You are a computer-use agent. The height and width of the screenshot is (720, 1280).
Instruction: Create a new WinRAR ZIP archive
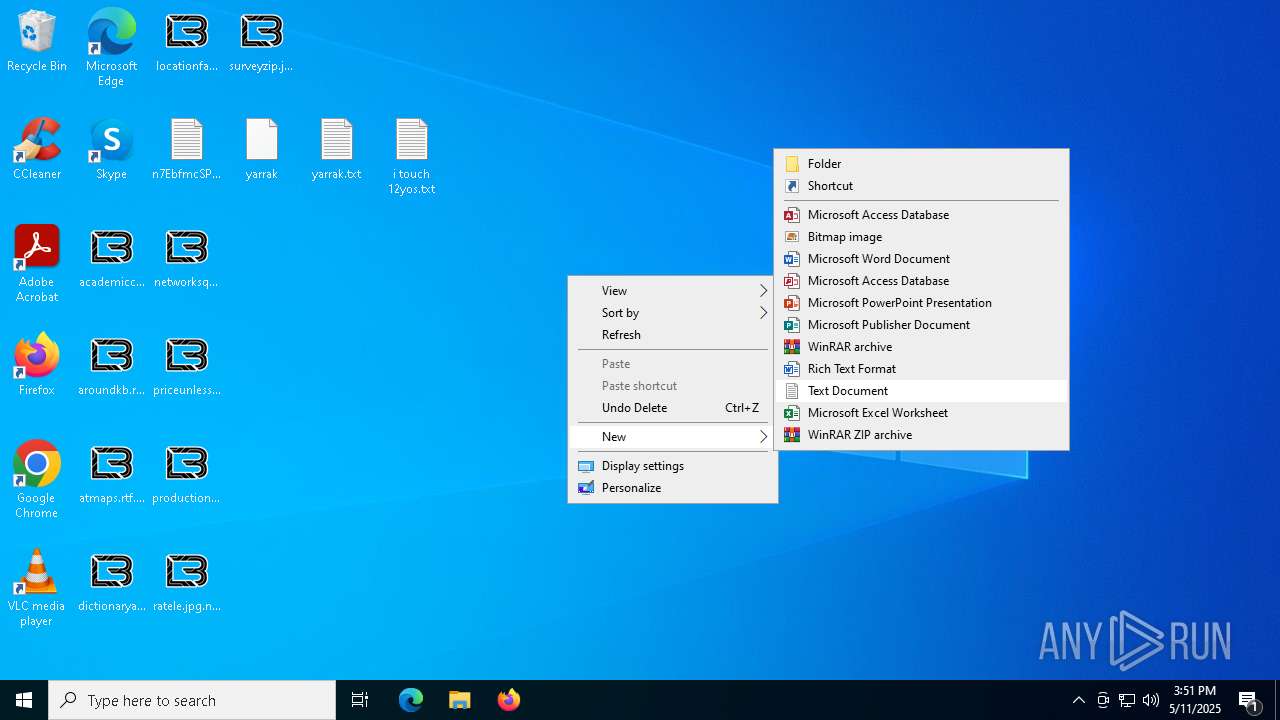(922, 435)
